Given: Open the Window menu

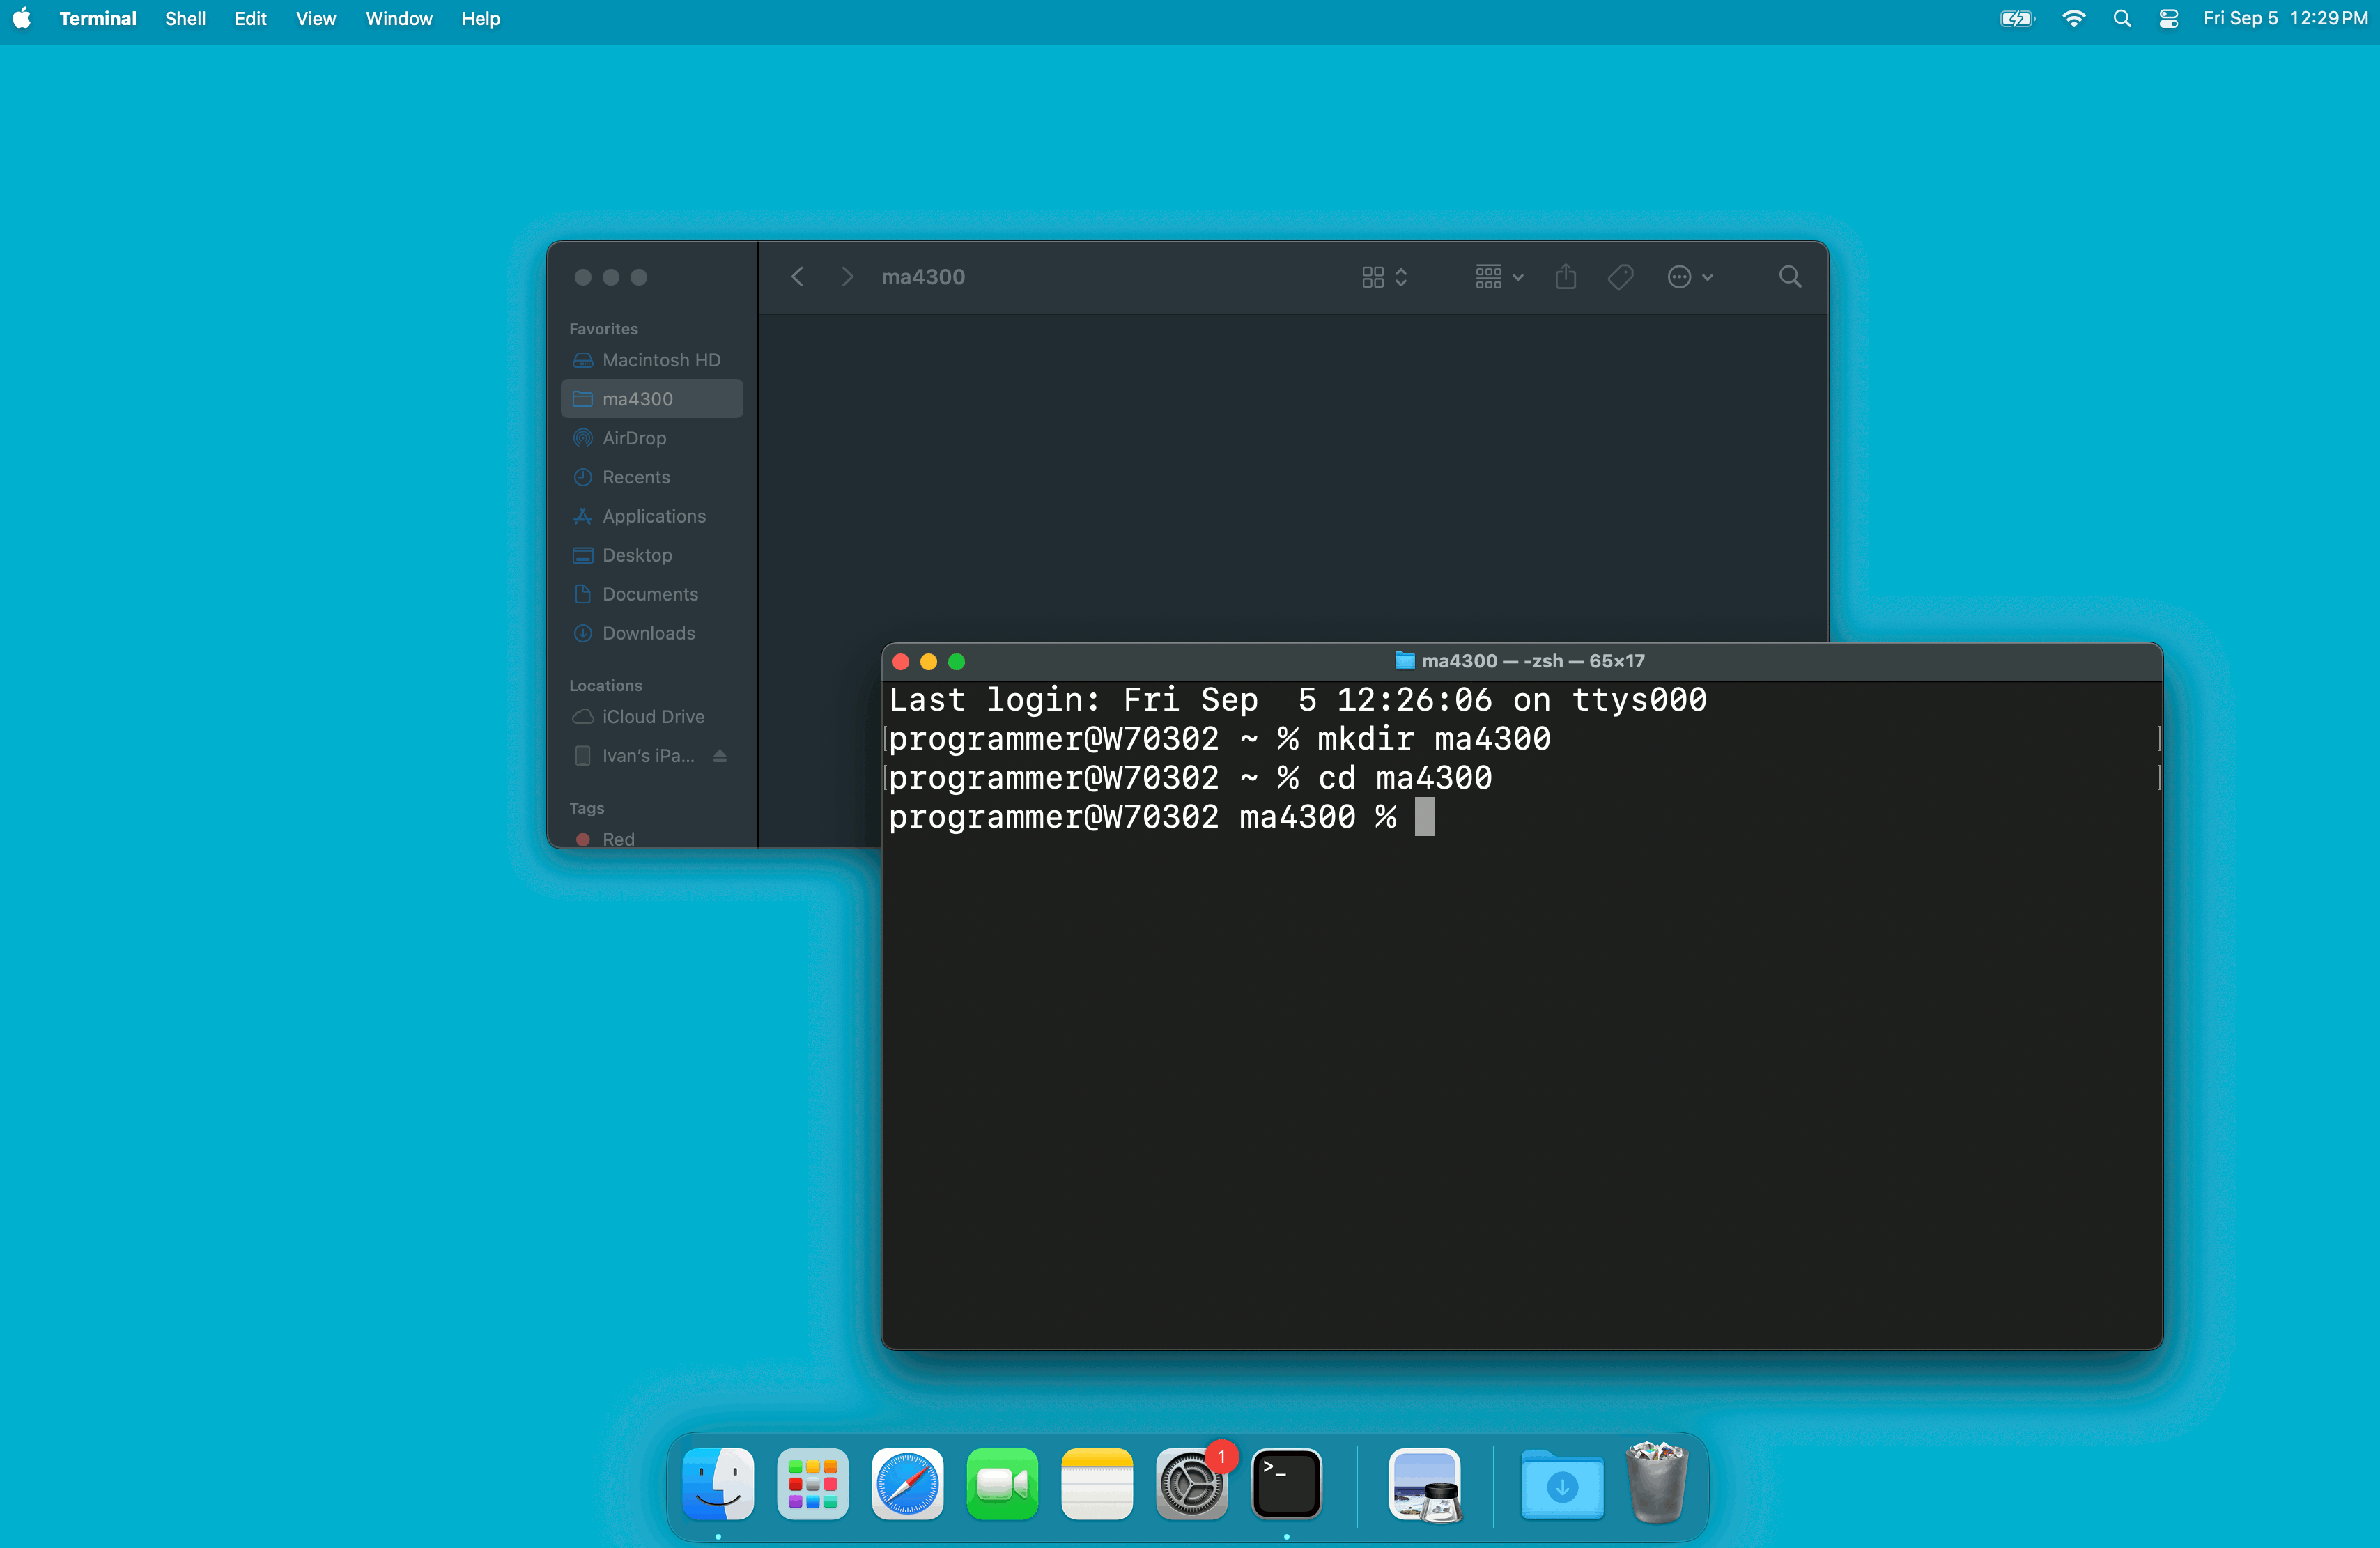Looking at the screenshot, I should coord(398,18).
